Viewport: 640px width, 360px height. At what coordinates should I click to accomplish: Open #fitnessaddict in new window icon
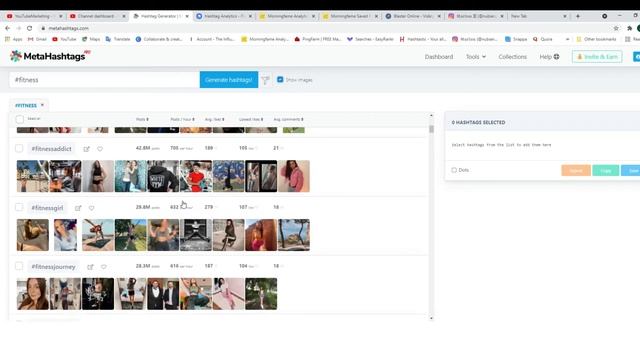[x=87, y=149]
